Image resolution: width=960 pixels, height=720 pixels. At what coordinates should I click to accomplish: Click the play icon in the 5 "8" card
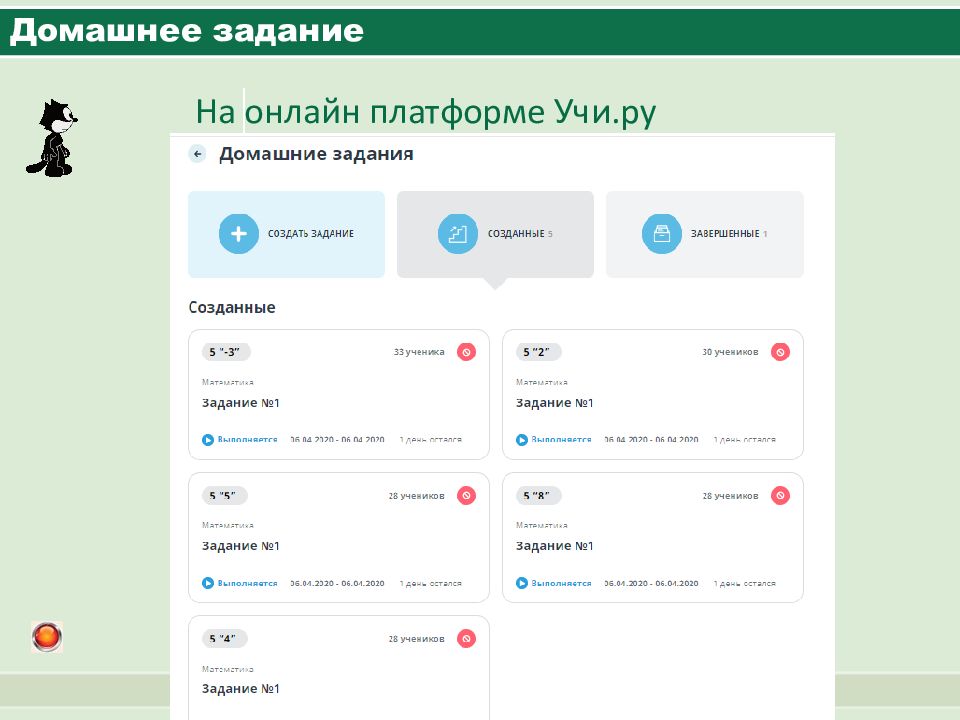pos(522,583)
